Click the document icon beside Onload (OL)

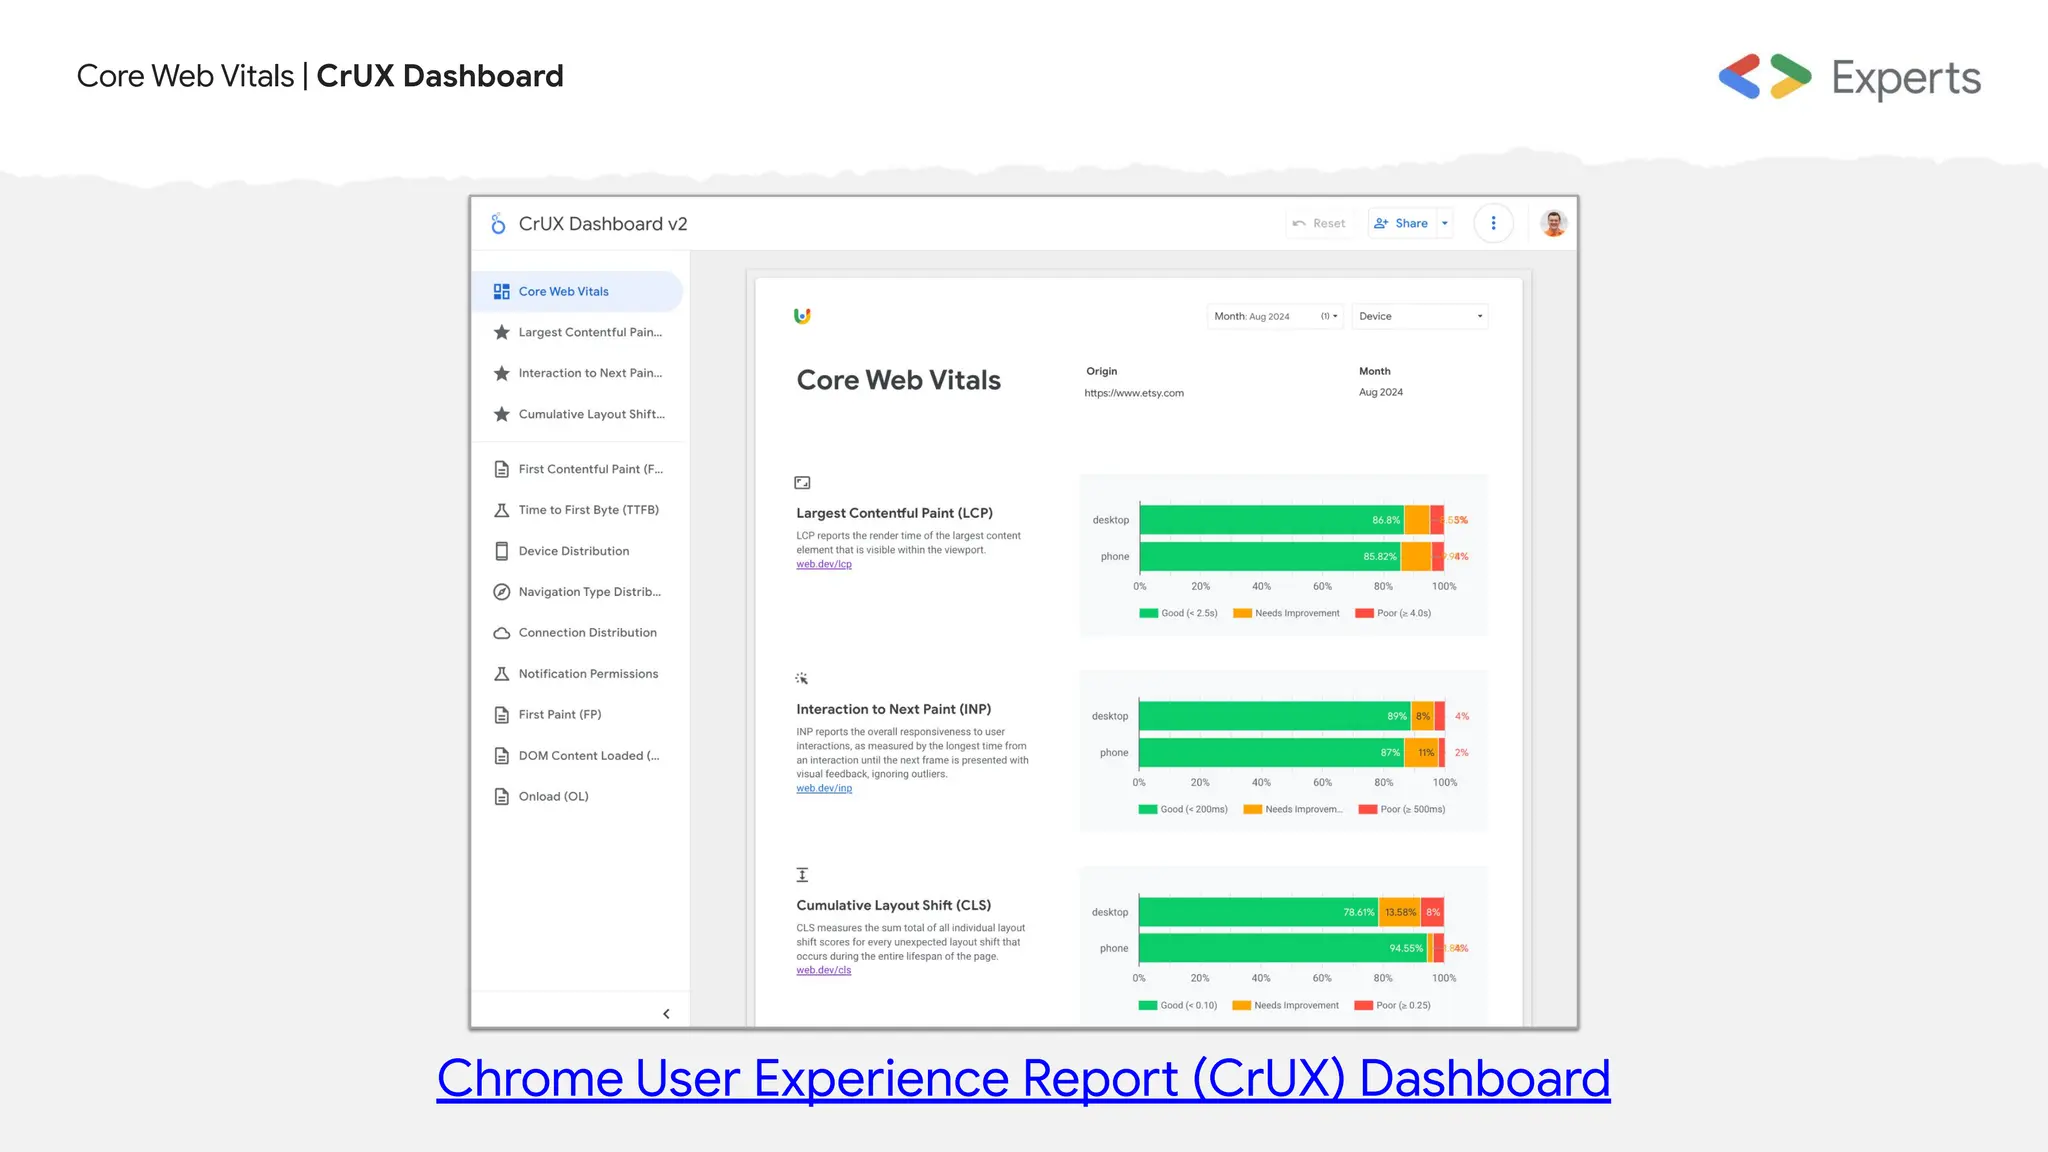pyautogui.click(x=502, y=797)
